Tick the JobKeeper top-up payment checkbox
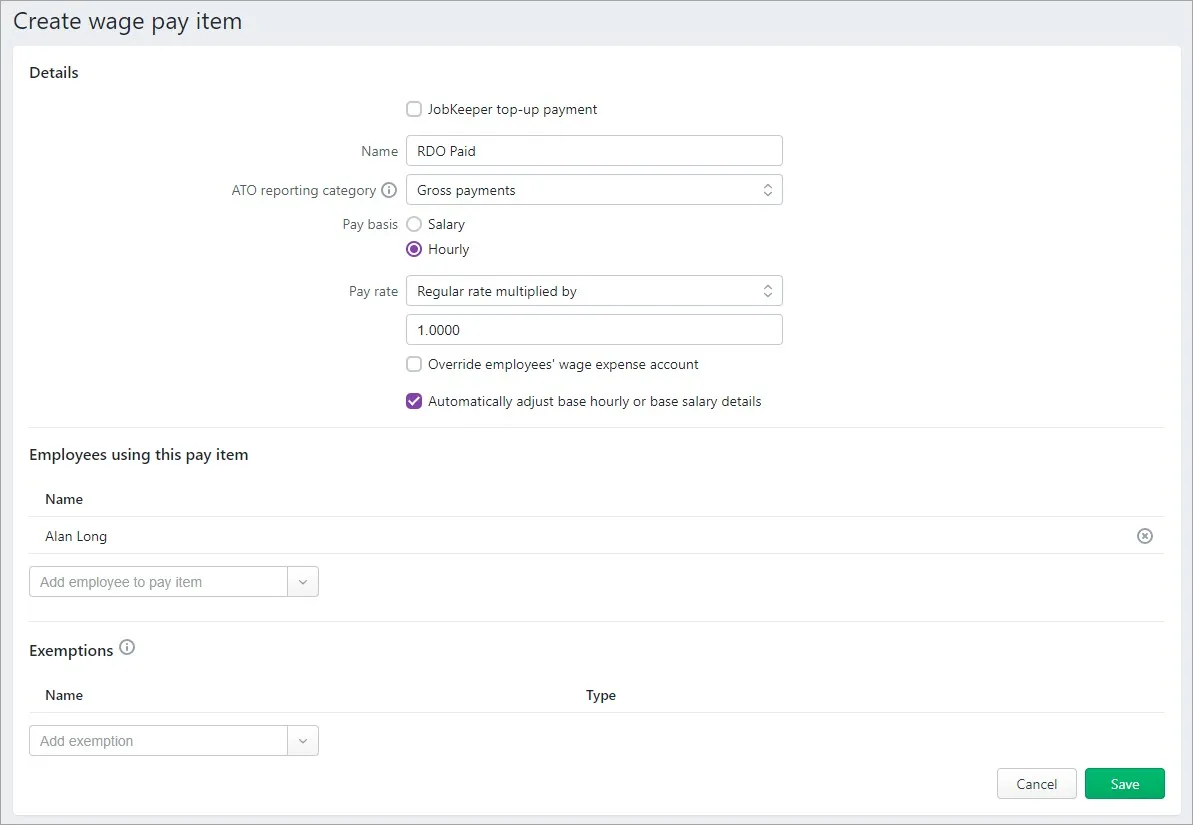This screenshot has width=1193, height=825. point(414,110)
